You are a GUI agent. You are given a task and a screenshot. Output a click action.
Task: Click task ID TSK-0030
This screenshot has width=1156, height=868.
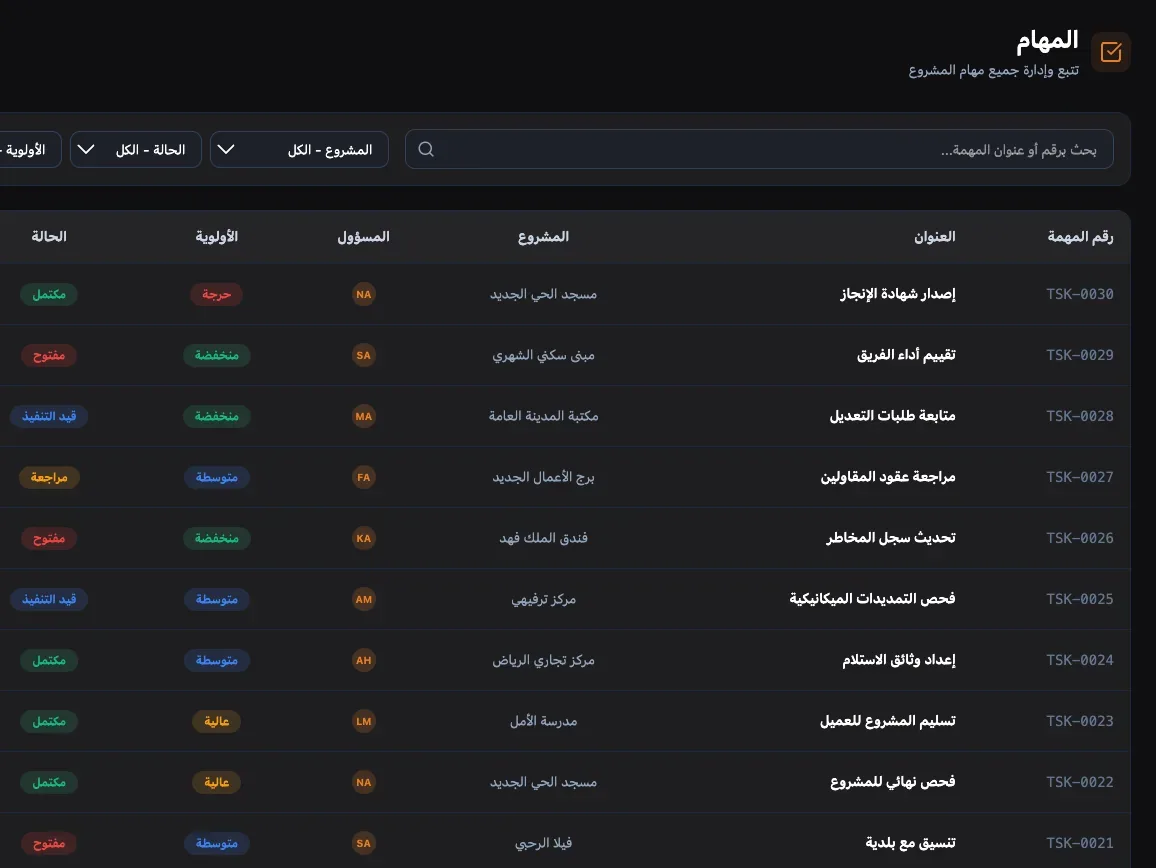coord(1079,294)
